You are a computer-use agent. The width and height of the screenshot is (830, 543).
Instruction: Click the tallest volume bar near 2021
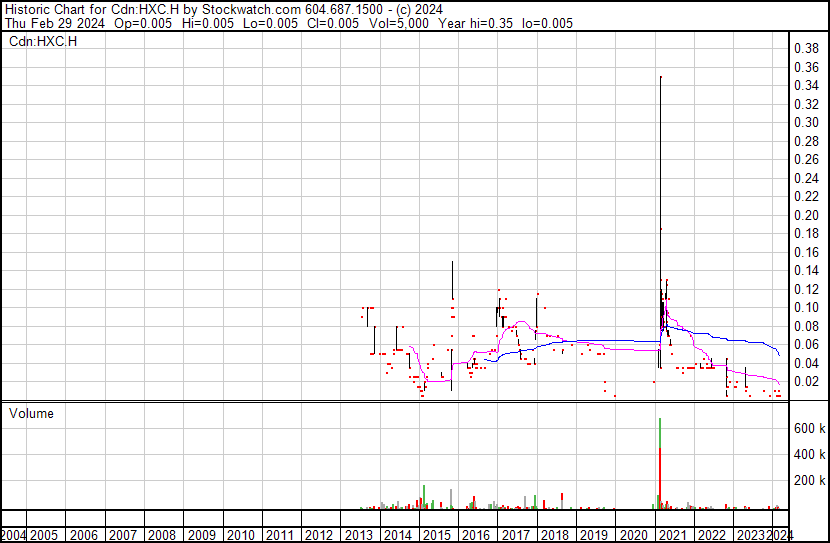pyautogui.click(x=660, y=464)
